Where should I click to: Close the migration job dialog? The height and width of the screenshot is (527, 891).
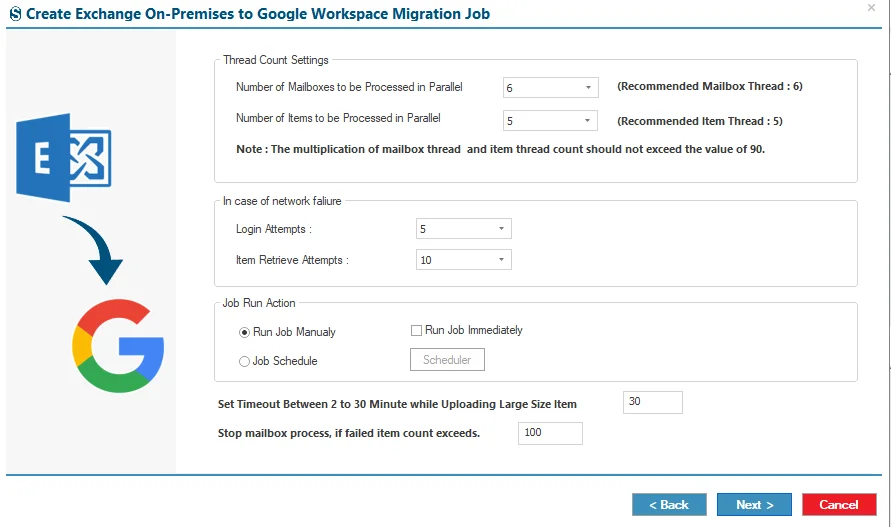coord(871,8)
